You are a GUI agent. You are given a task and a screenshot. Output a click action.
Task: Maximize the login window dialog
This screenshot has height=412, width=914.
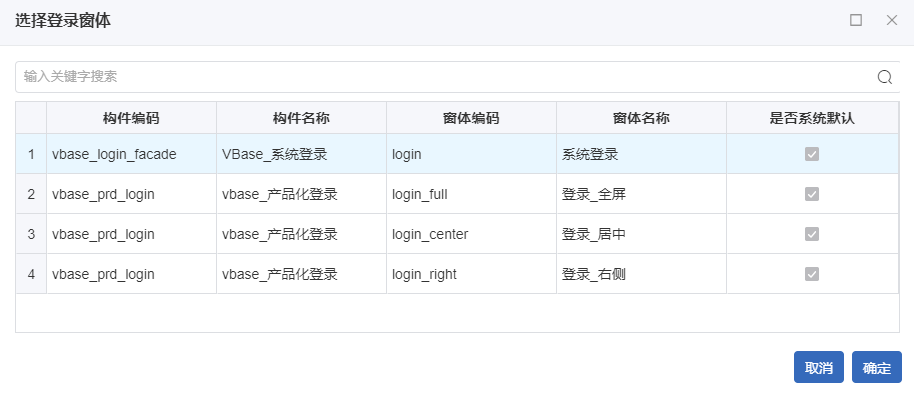pyautogui.click(x=856, y=20)
